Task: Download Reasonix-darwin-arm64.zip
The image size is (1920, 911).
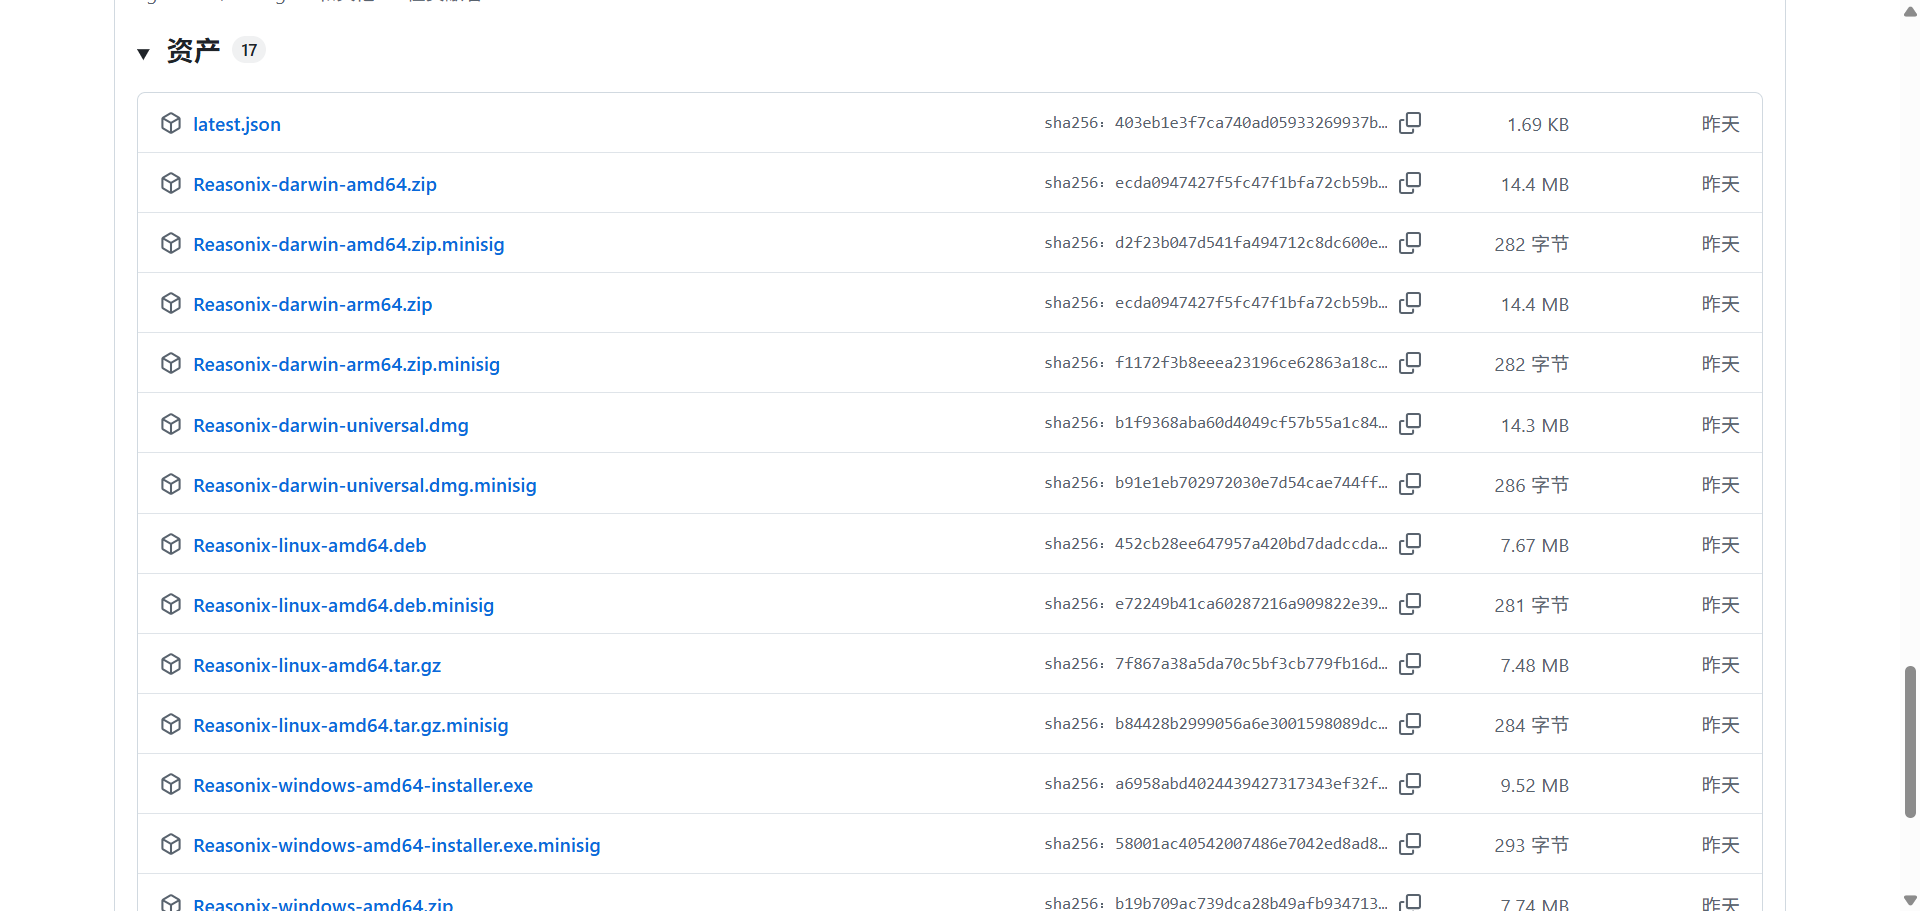Action: [x=313, y=304]
